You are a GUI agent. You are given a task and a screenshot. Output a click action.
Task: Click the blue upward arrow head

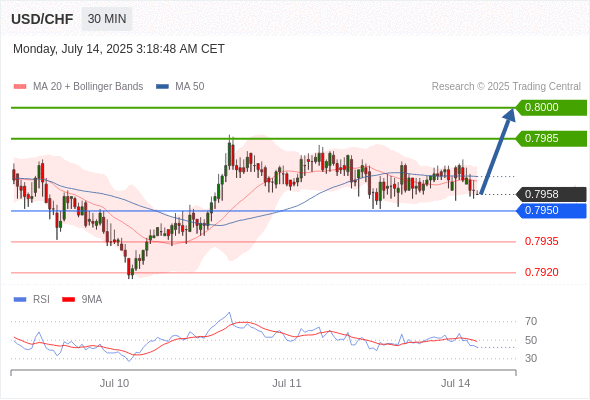click(x=510, y=115)
